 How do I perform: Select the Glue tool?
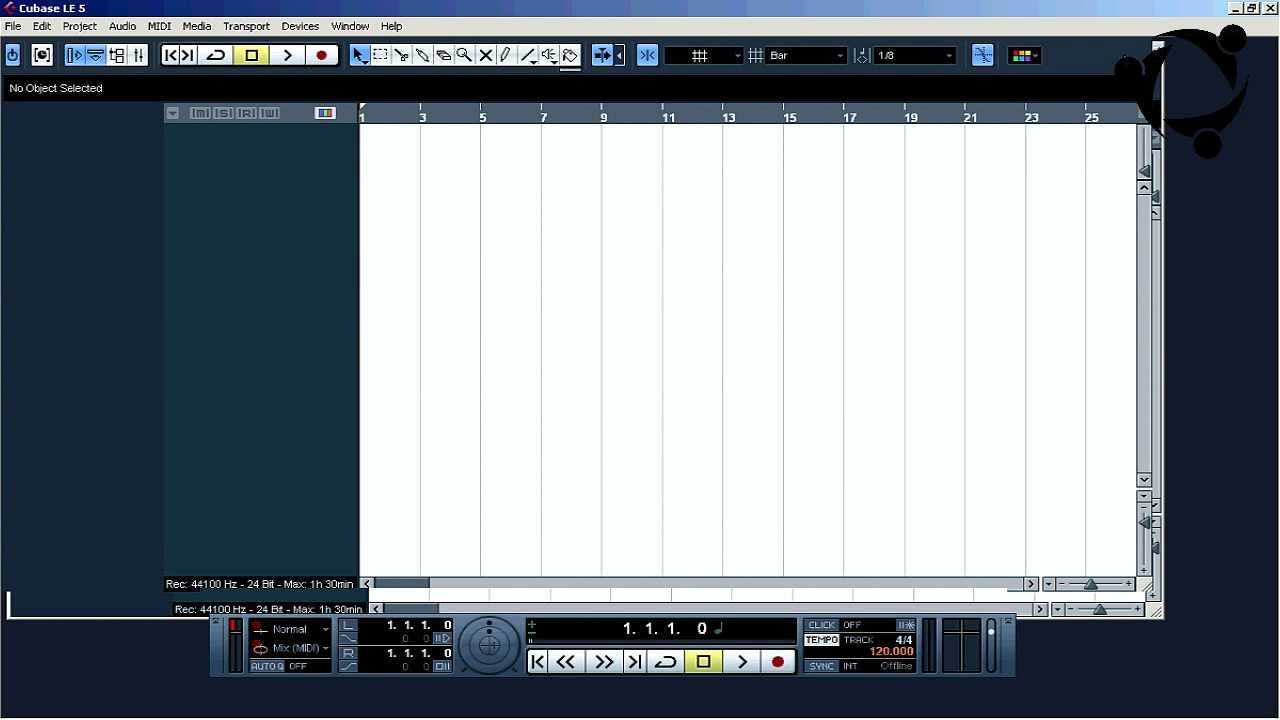423,56
